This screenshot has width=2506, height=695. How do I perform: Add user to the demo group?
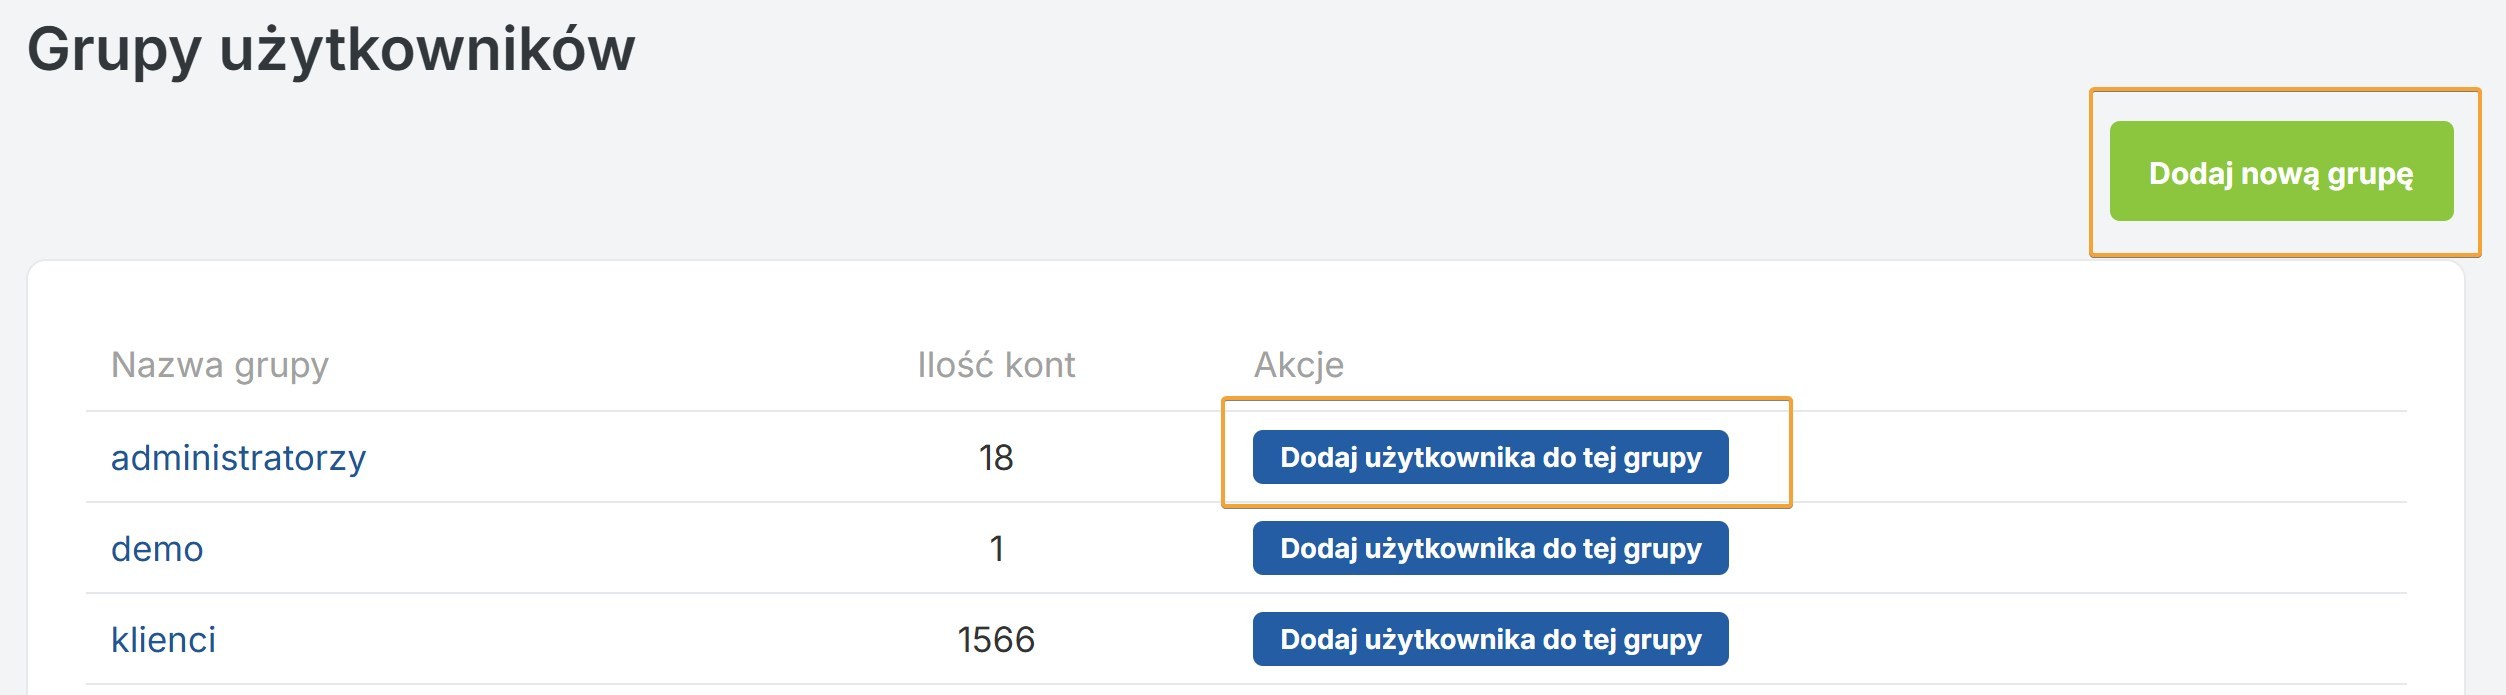pos(1490,549)
